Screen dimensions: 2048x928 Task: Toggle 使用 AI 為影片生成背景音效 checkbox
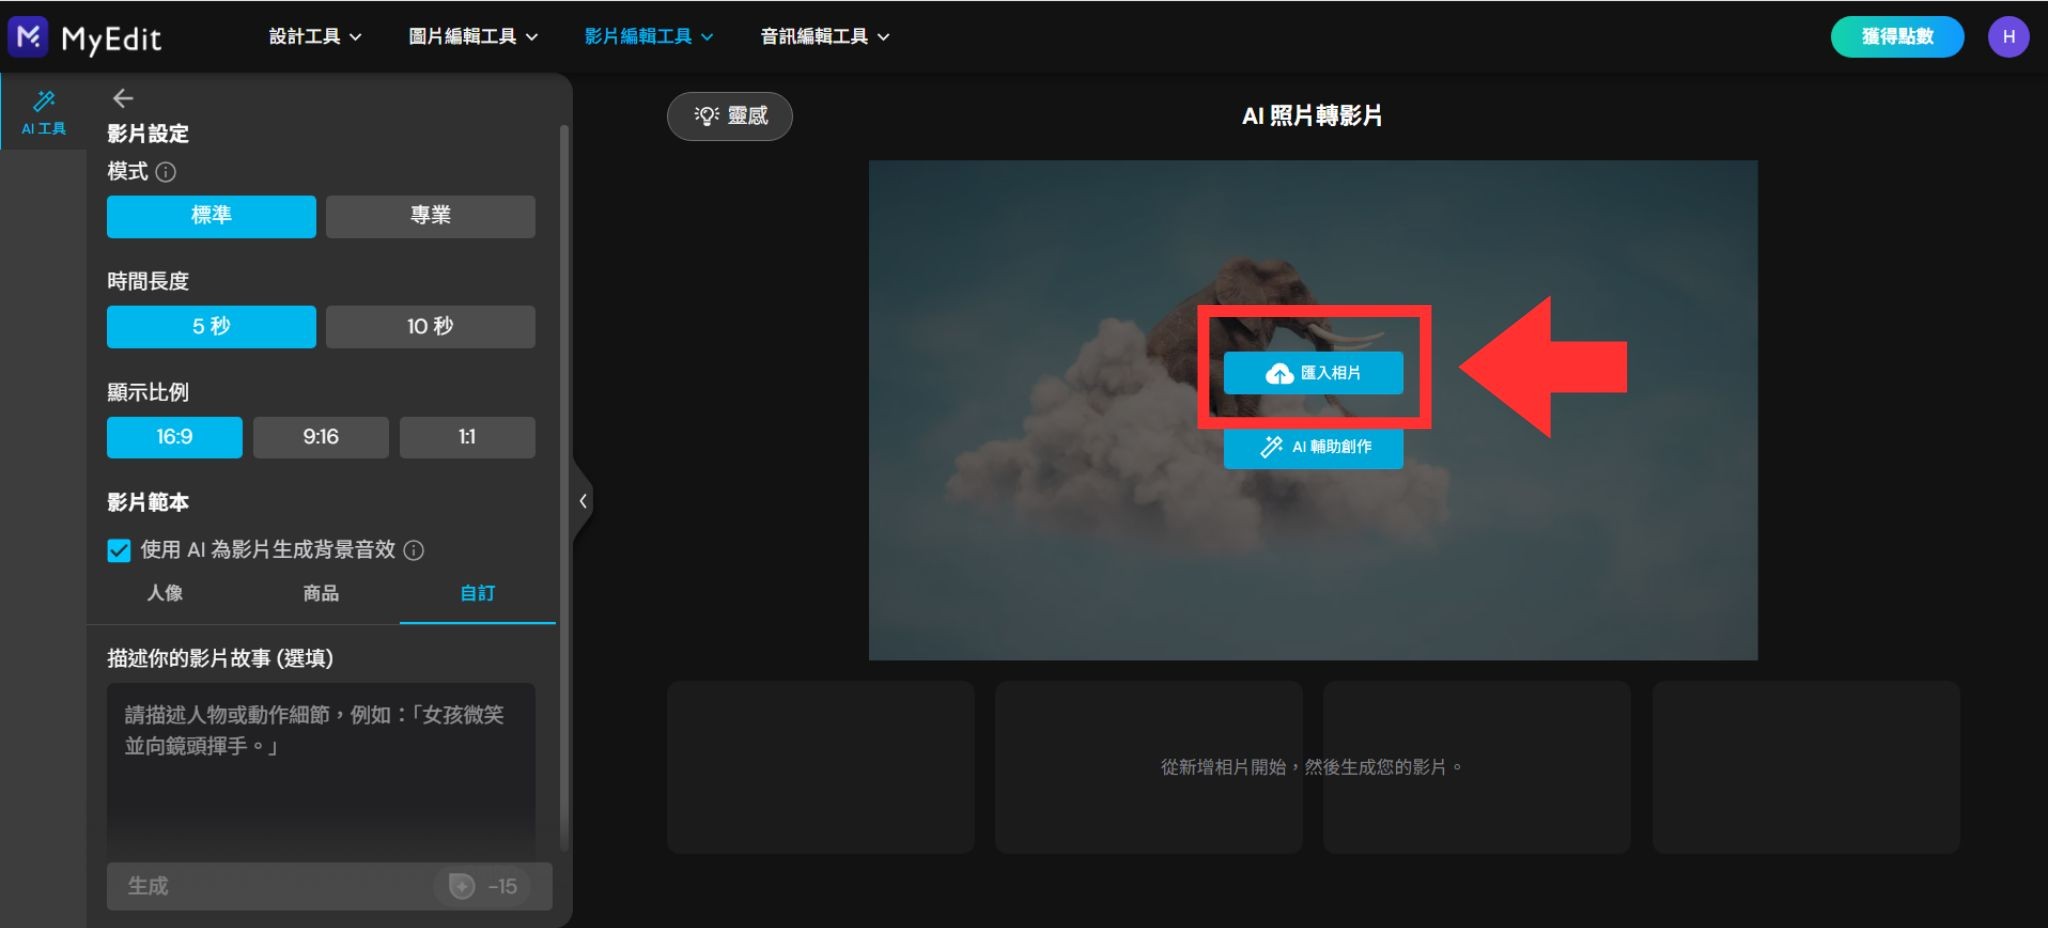point(119,550)
